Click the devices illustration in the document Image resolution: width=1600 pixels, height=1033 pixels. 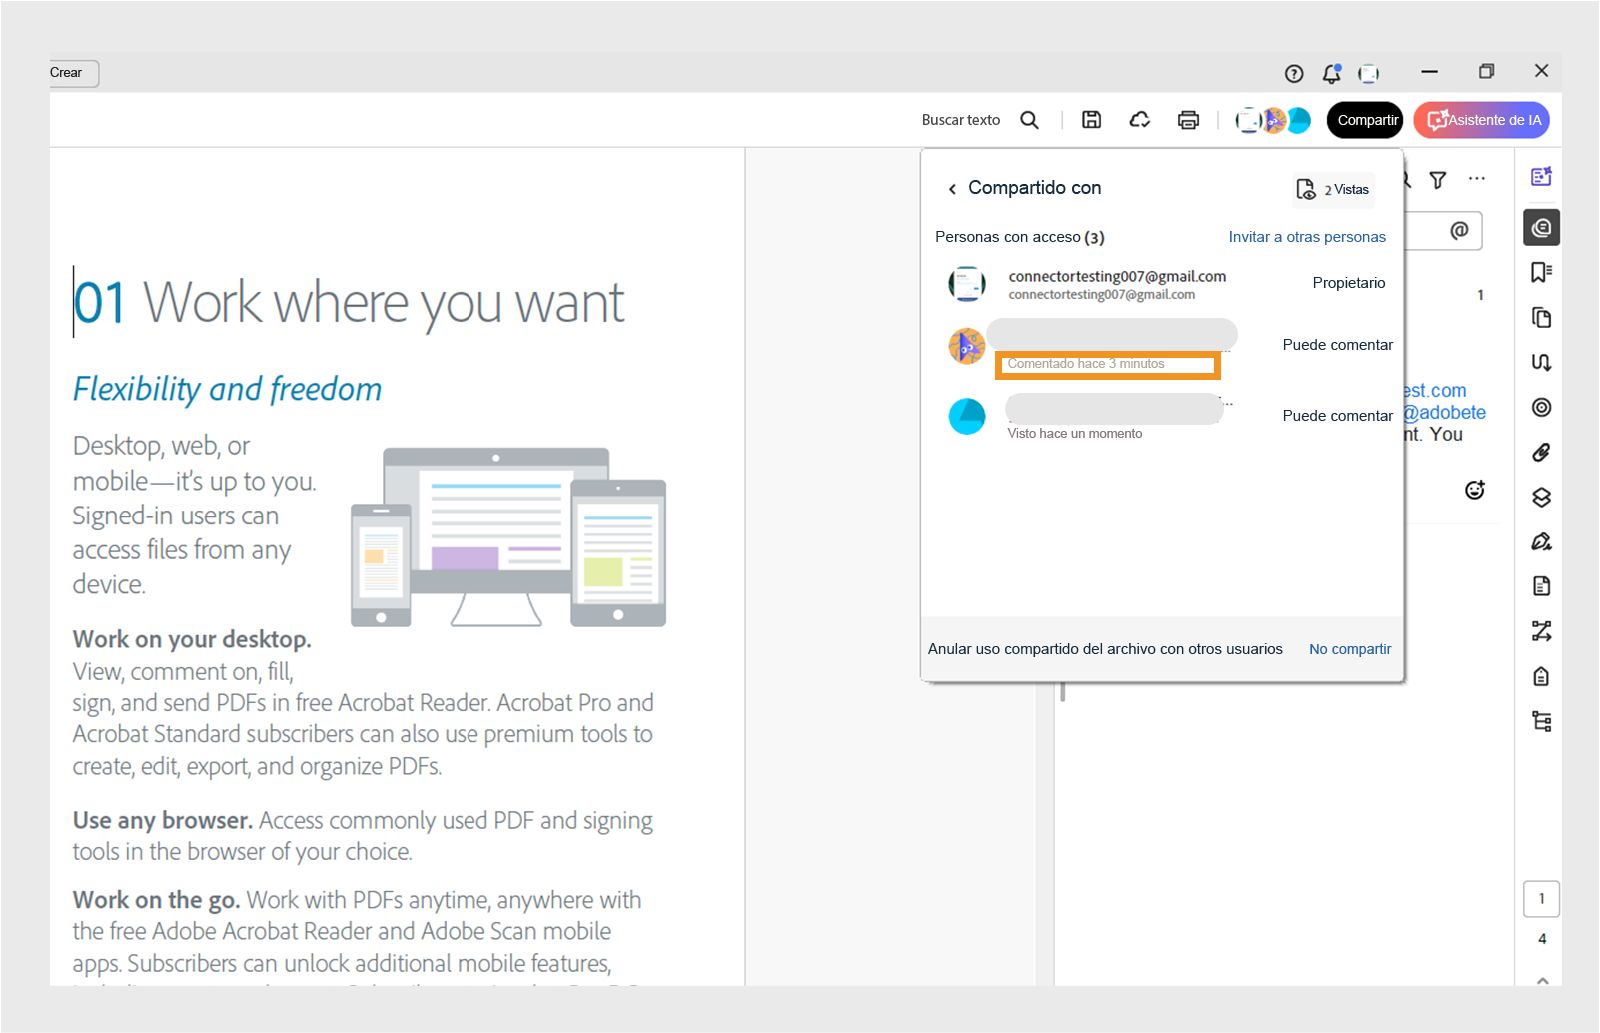click(x=508, y=538)
